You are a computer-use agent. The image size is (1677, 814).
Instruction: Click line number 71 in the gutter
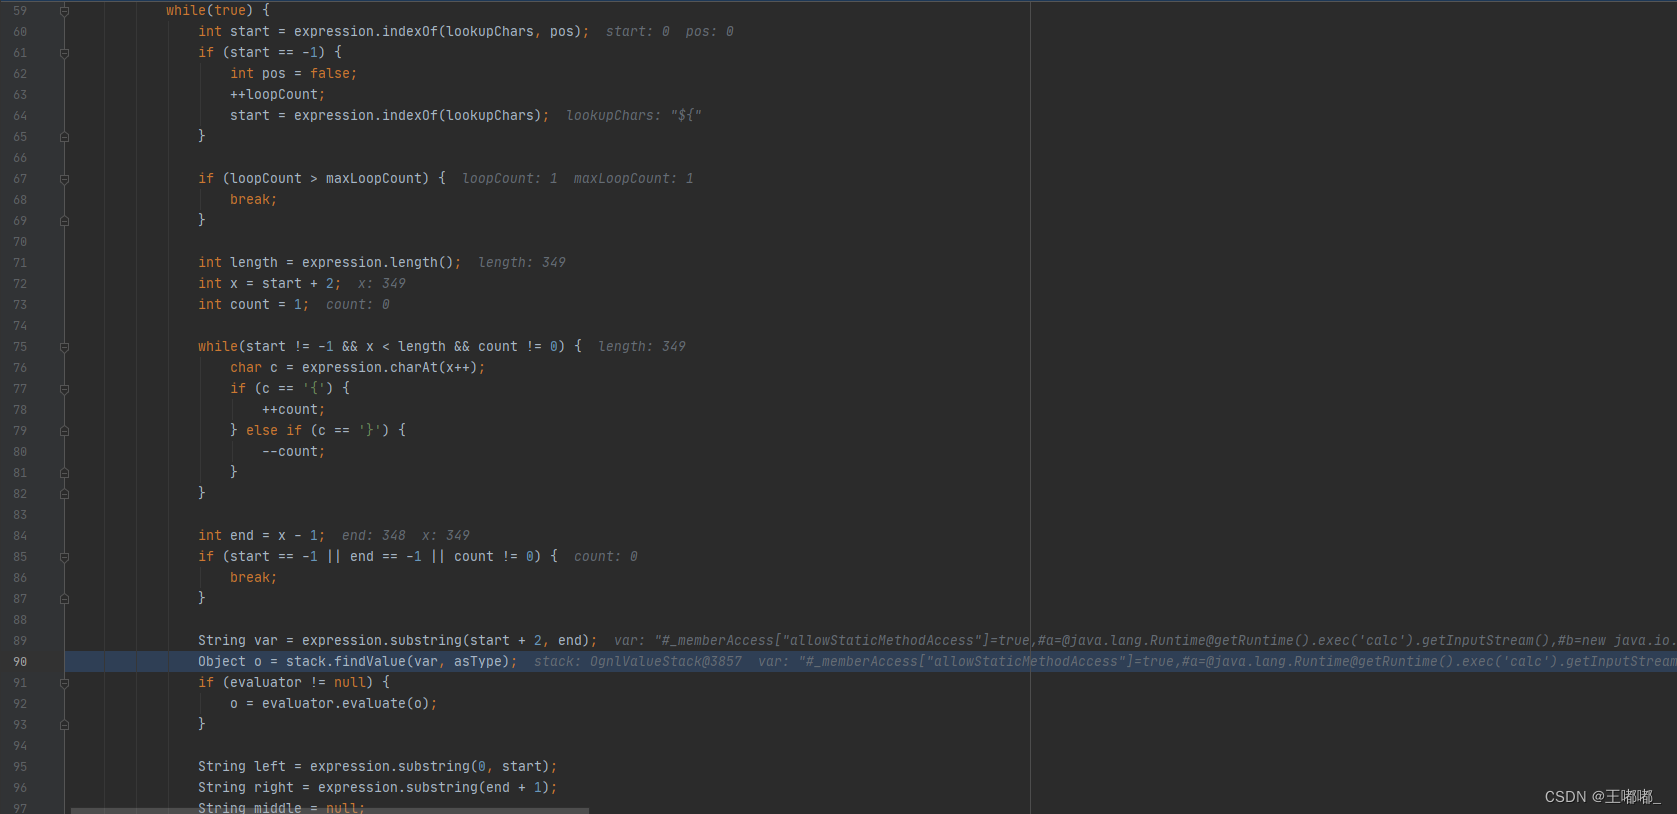[x=20, y=263]
